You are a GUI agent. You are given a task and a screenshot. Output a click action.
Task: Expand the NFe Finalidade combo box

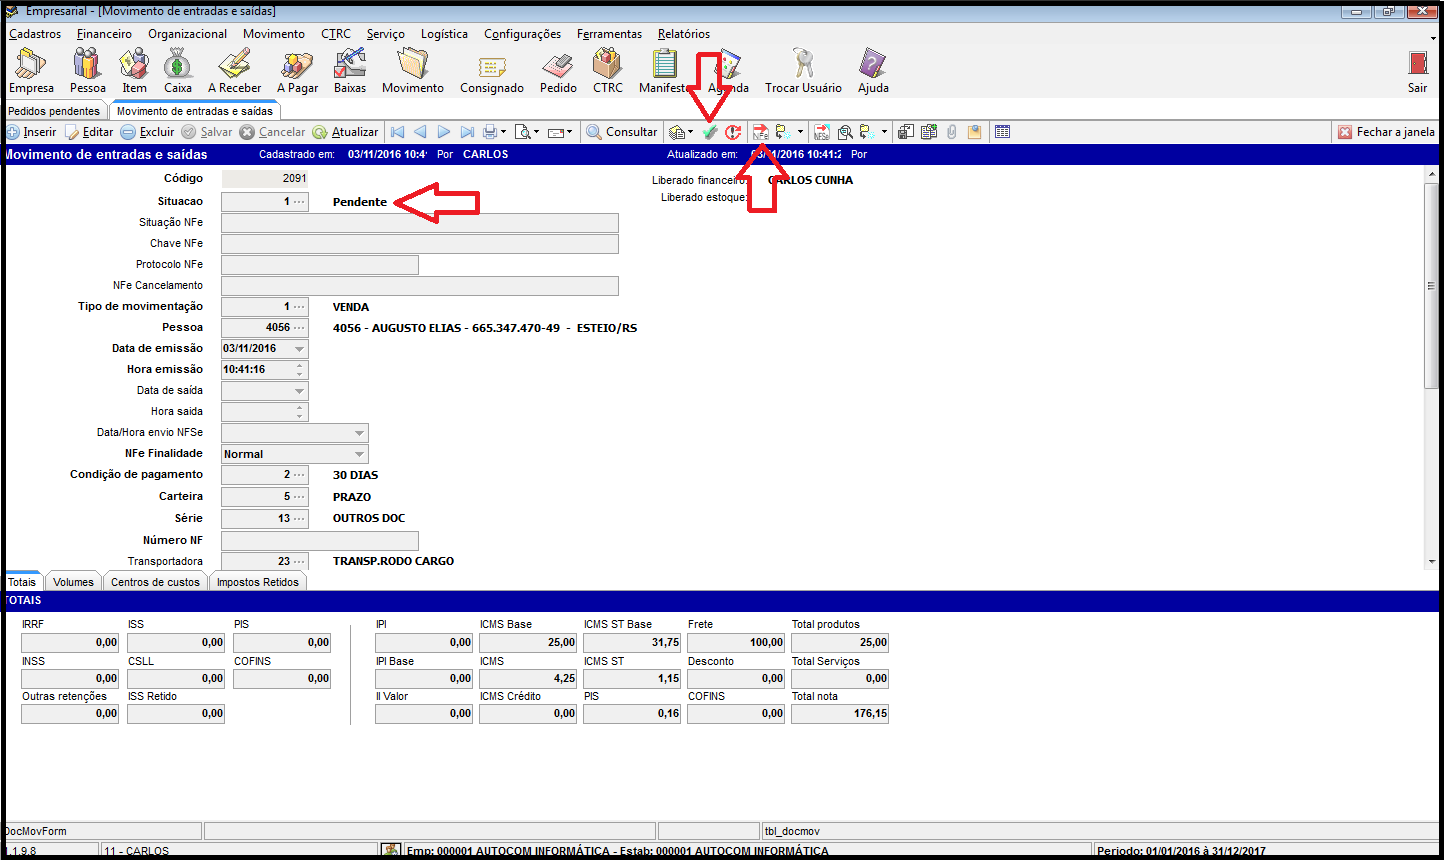(359, 454)
